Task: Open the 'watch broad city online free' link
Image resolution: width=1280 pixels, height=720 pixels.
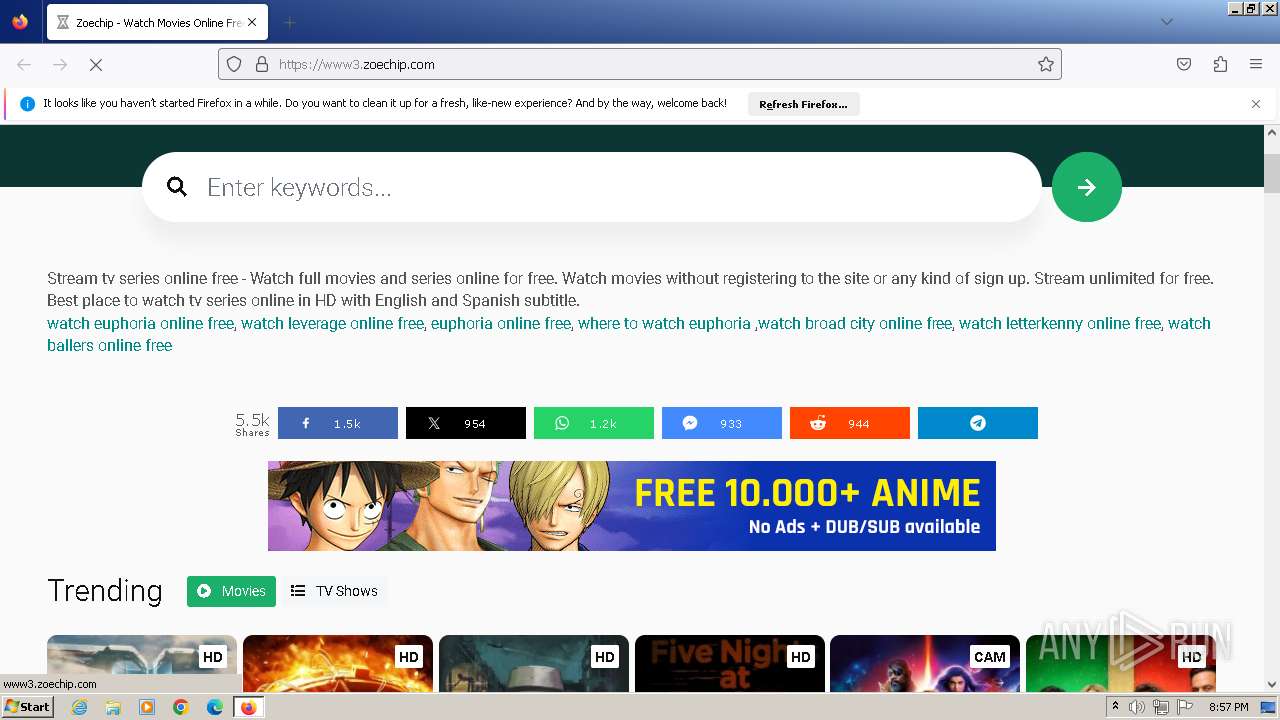Action: (855, 323)
